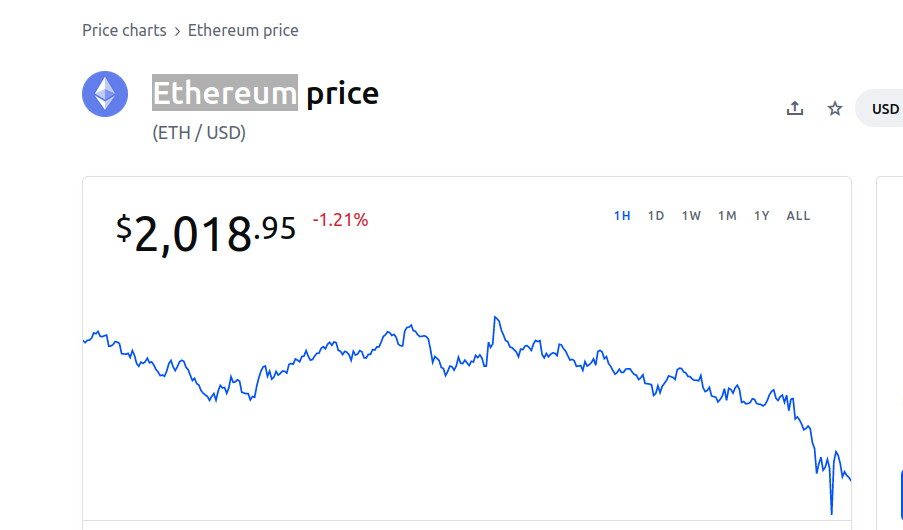Open the share price icon
The height and width of the screenshot is (530, 903).
pyautogui.click(x=795, y=108)
